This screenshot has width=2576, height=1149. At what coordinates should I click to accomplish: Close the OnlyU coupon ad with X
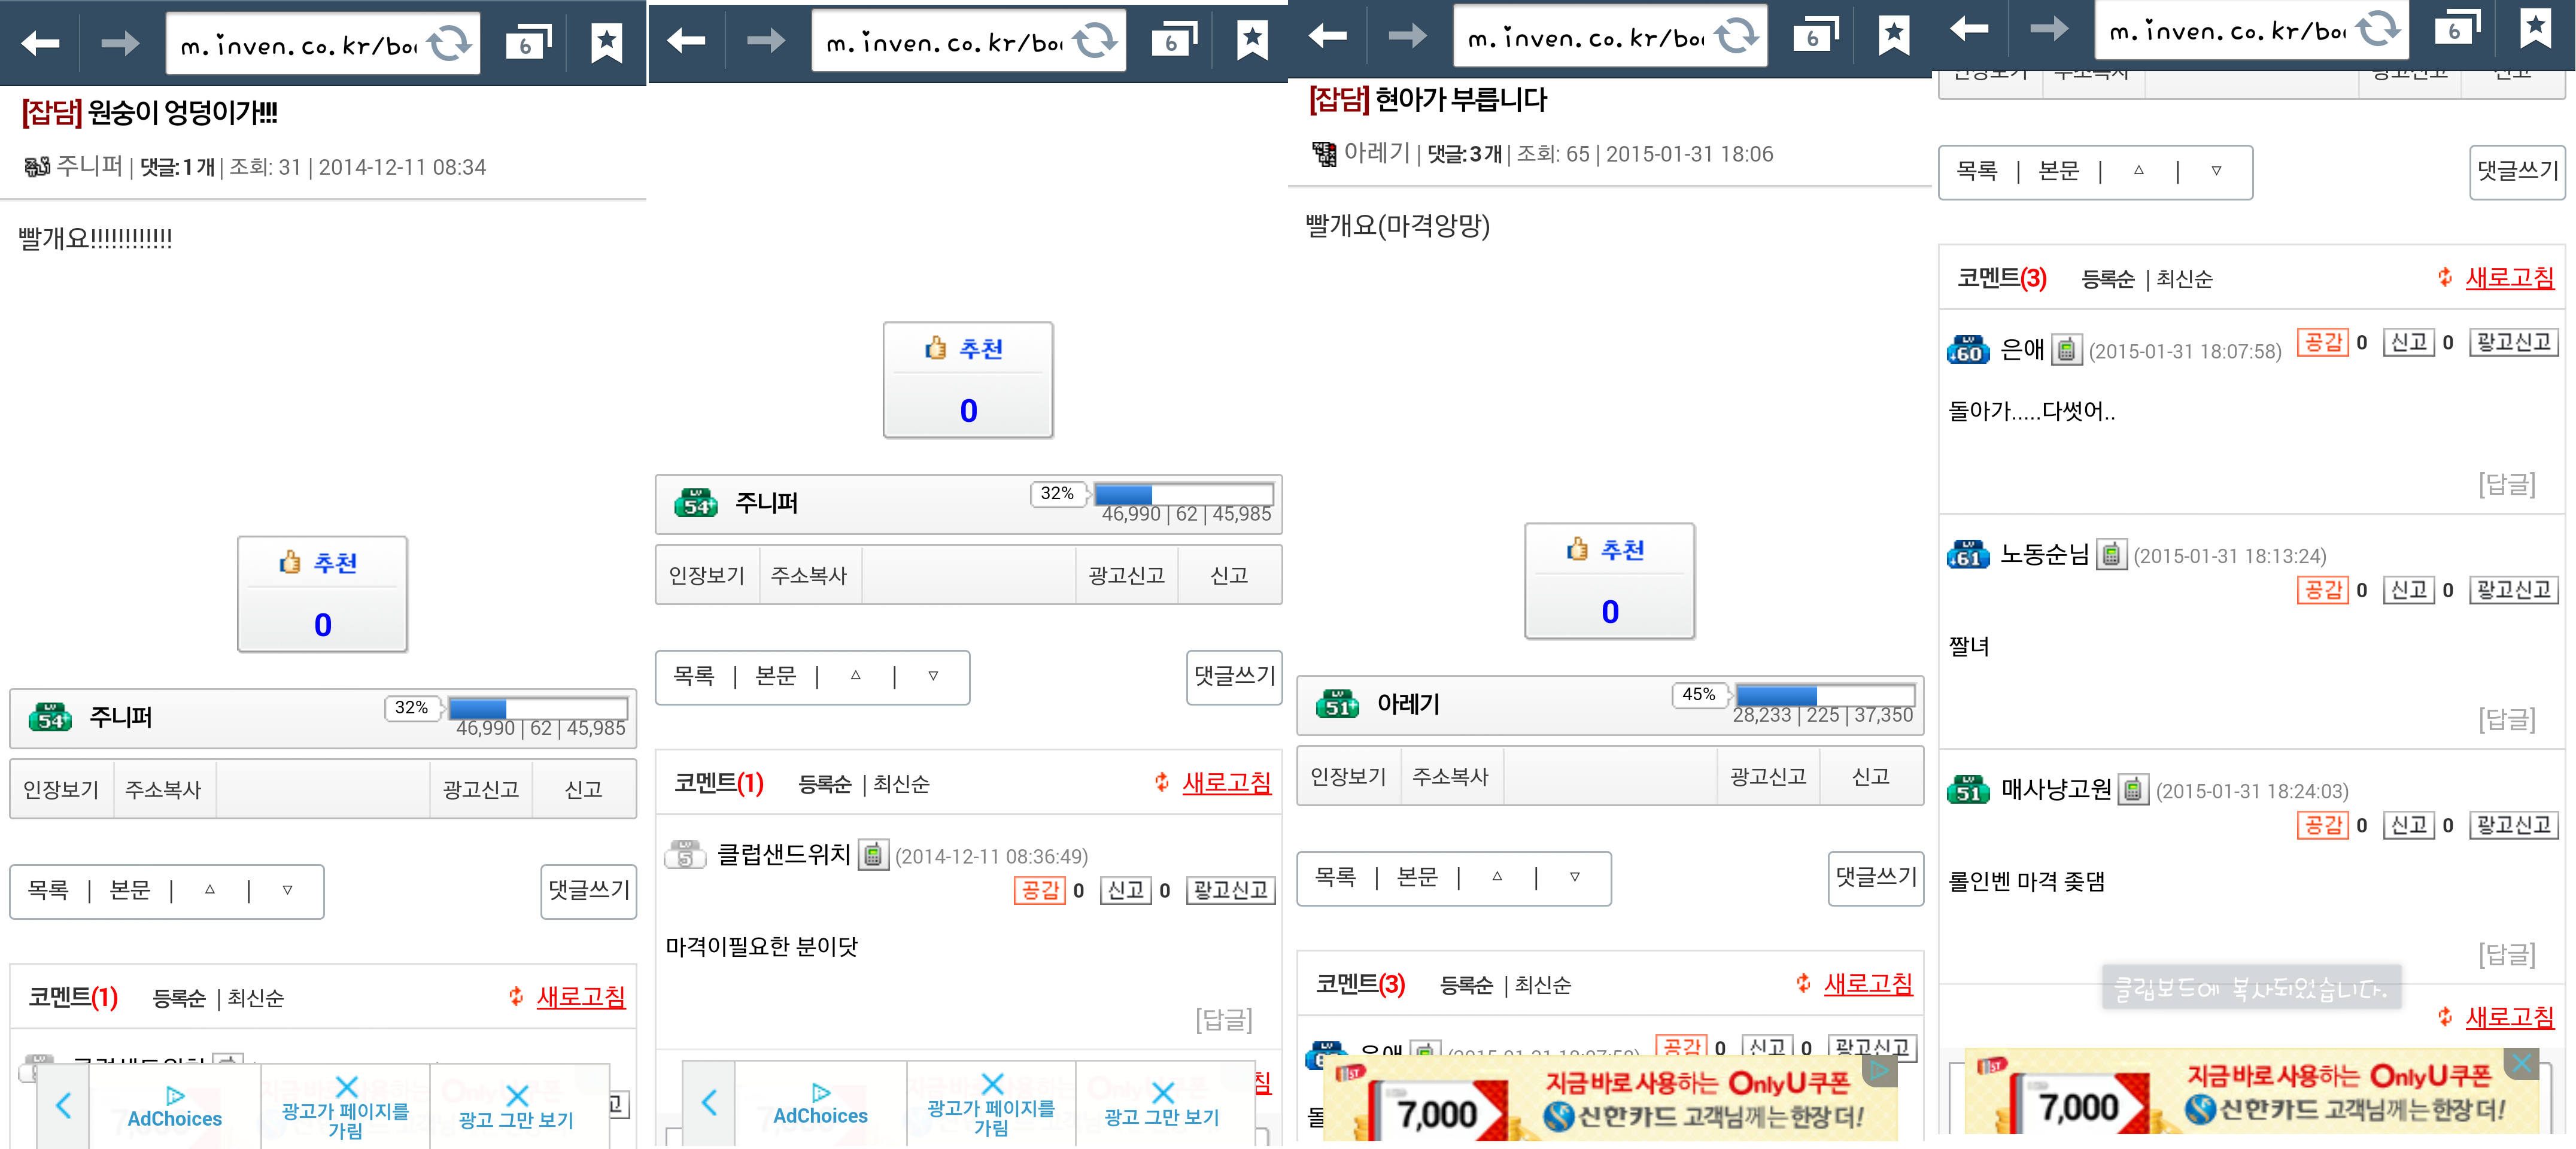tap(2521, 1063)
